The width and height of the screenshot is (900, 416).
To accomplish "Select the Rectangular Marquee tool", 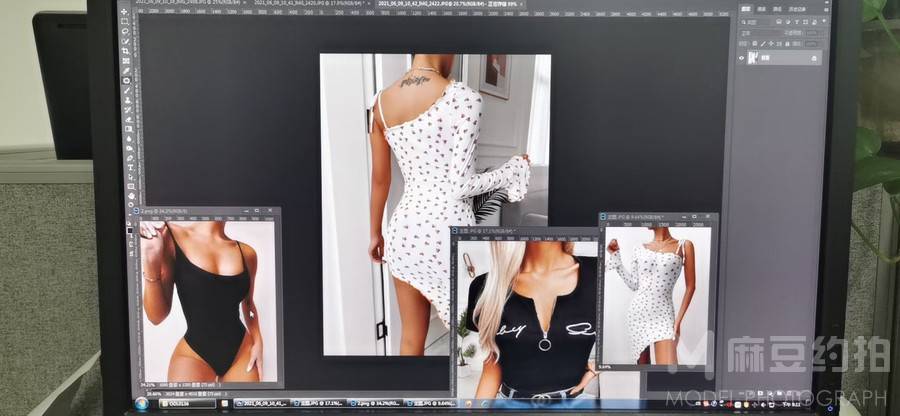I will (x=125, y=22).
